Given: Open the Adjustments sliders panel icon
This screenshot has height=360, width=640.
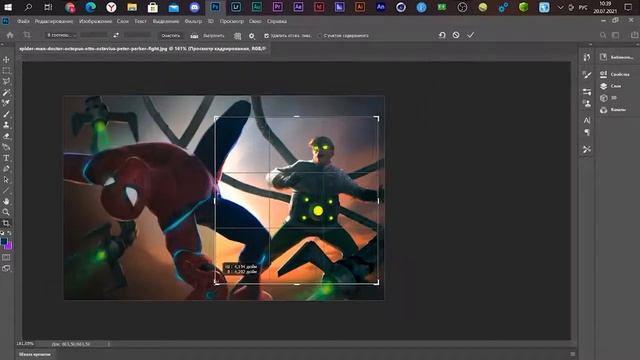Looking at the screenshot, I should 587,91.
